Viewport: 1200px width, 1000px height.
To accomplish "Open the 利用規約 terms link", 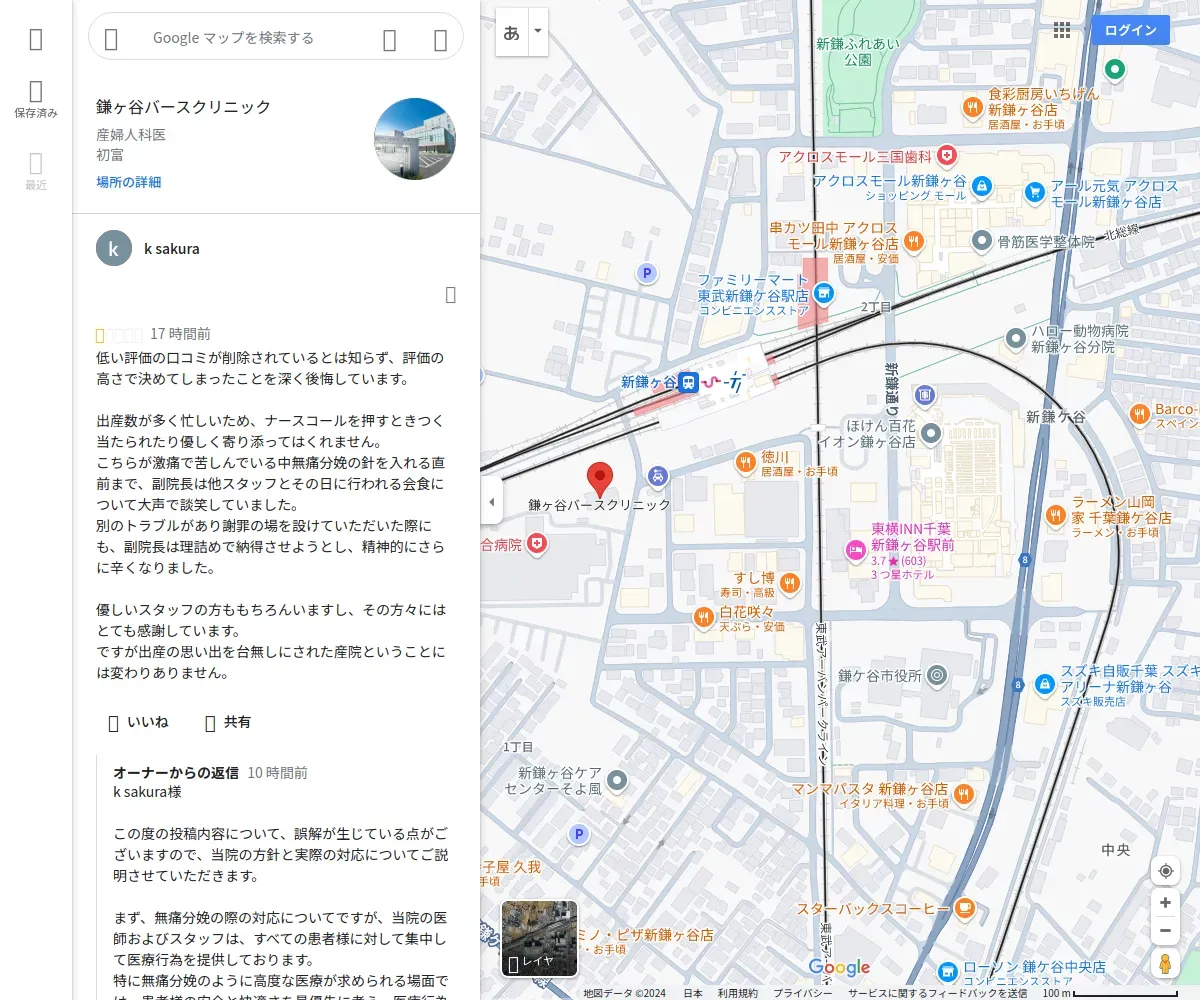I will 738,993.
